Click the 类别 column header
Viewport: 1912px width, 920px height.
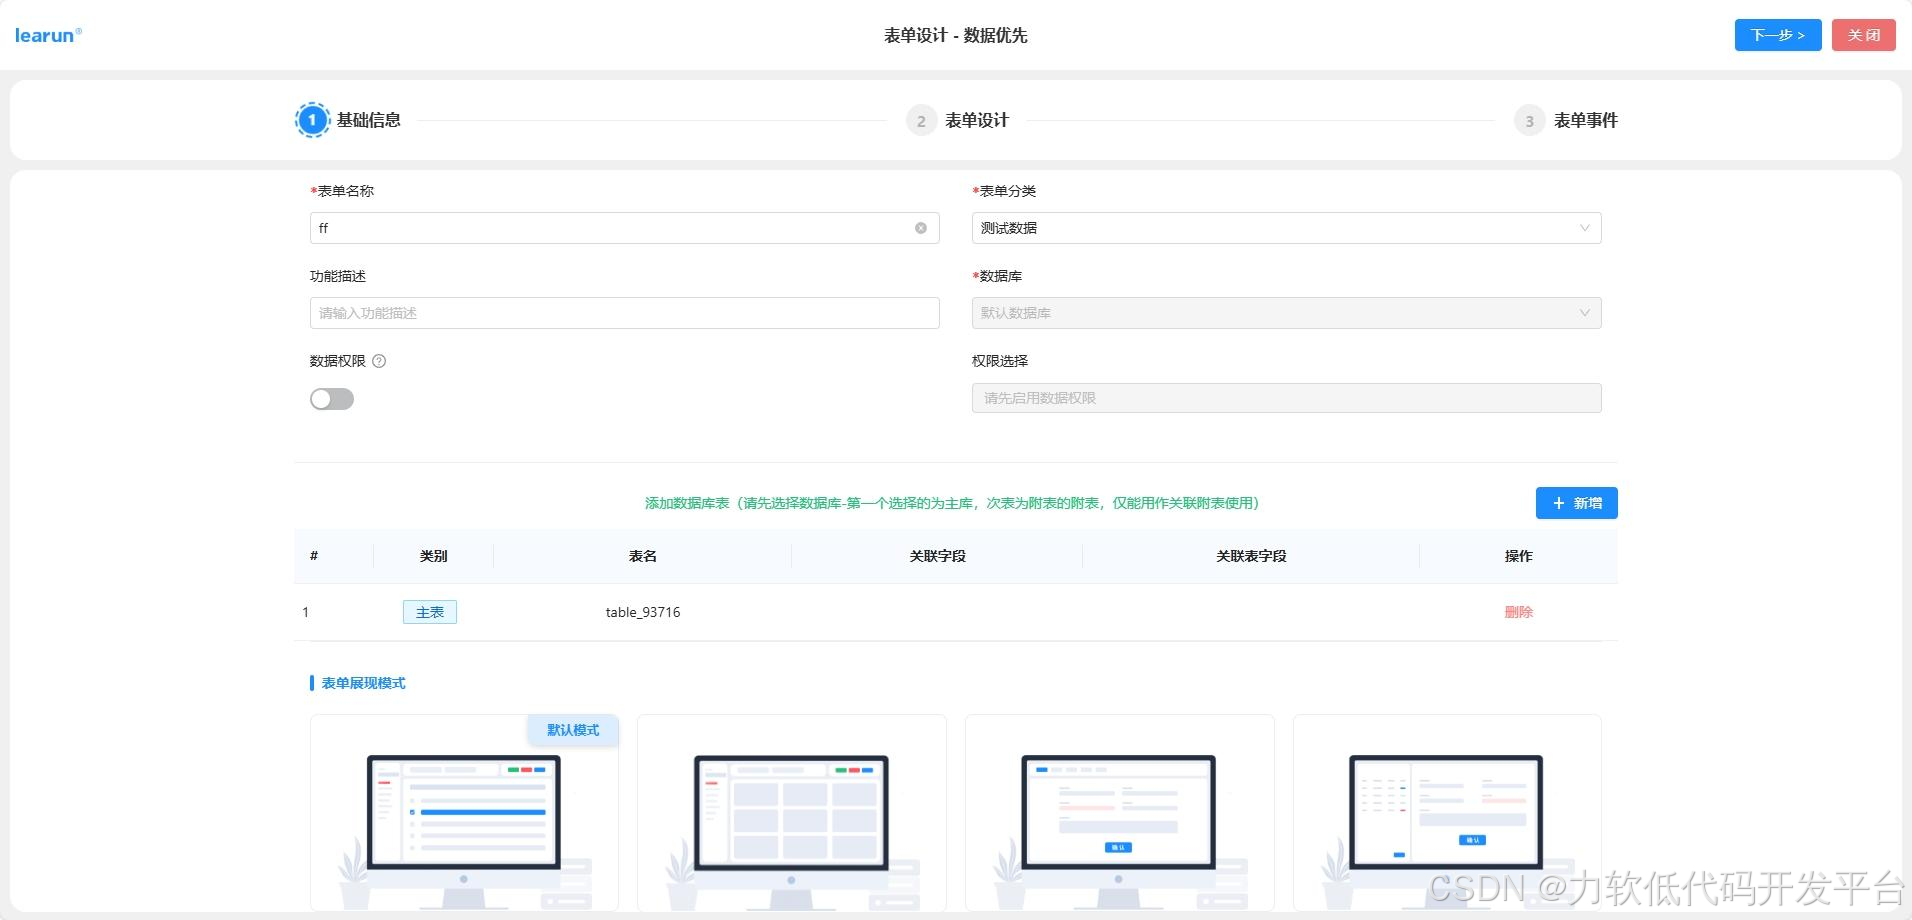pos(433,556)
